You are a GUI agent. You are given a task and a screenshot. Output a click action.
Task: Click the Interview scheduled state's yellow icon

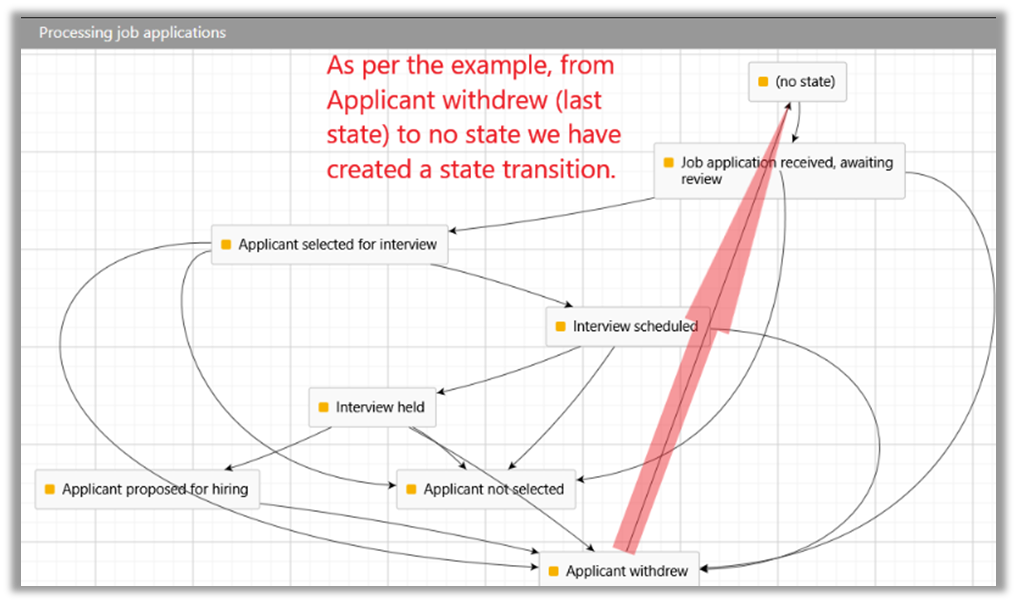click(560, 326)
